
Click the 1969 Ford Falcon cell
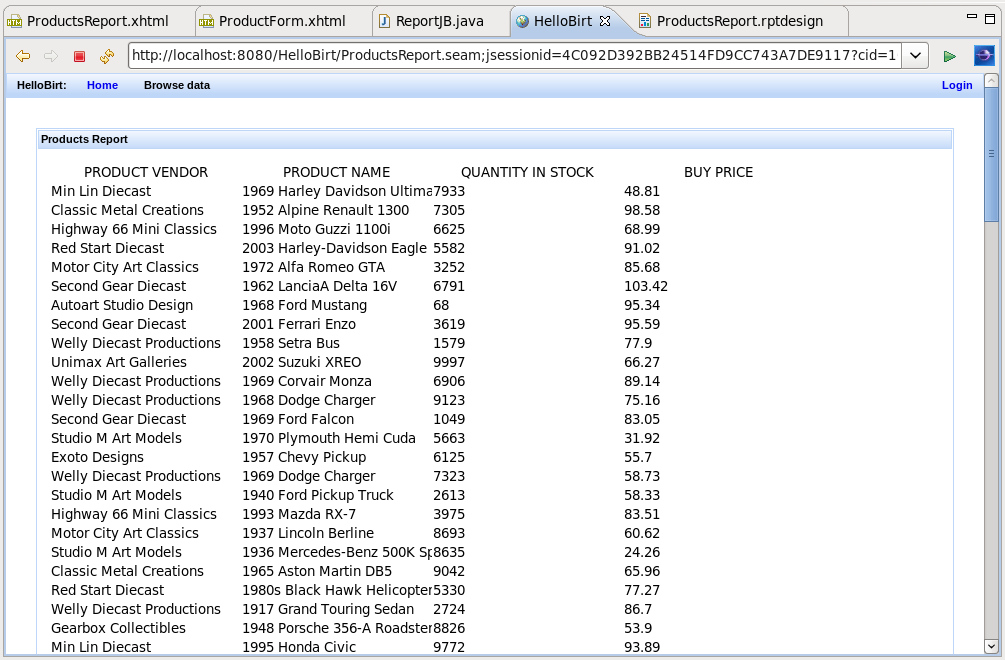298,420
